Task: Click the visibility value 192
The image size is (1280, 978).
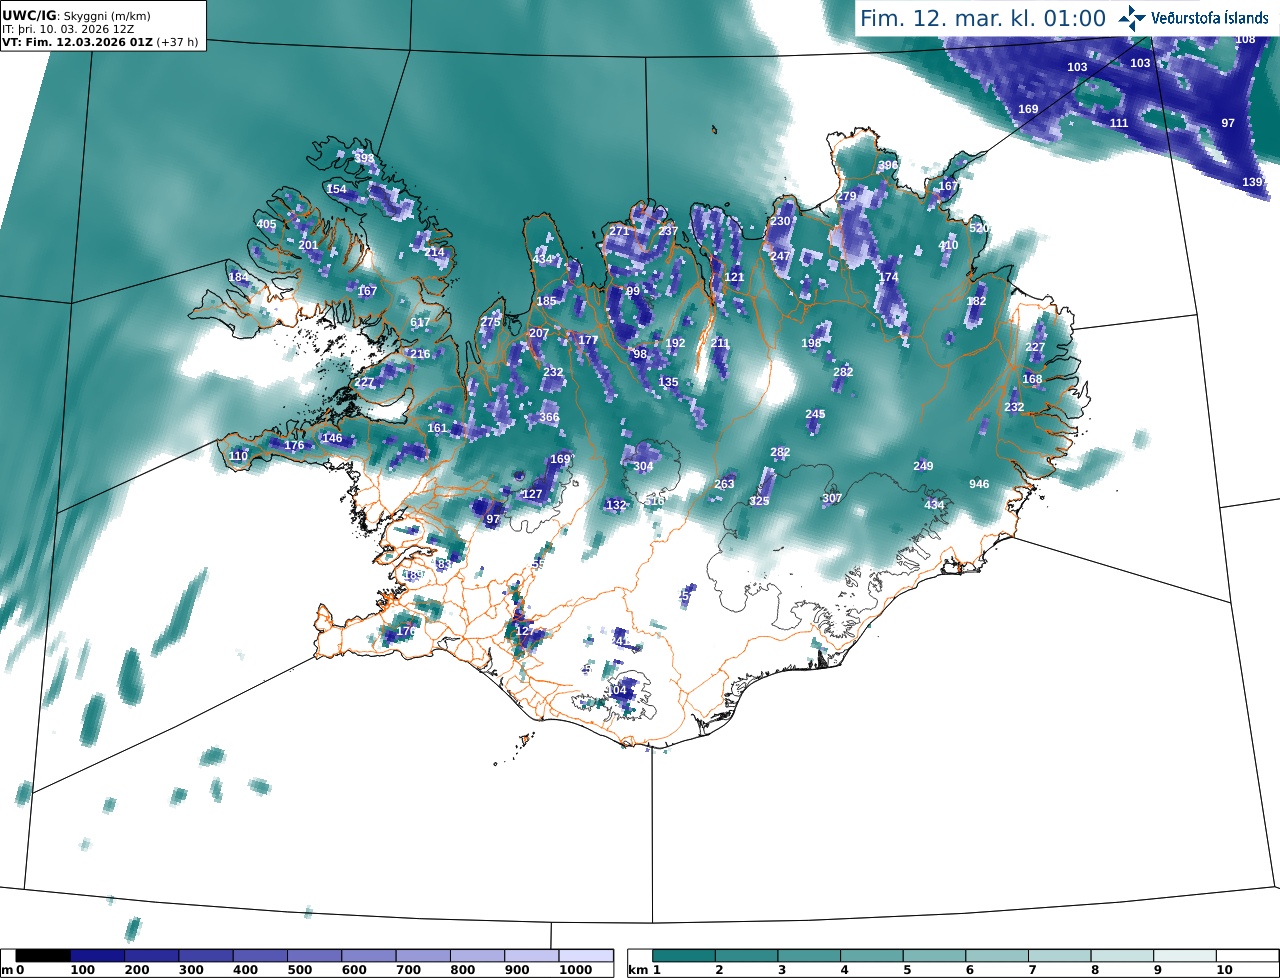Action: (x=675, y=343)
